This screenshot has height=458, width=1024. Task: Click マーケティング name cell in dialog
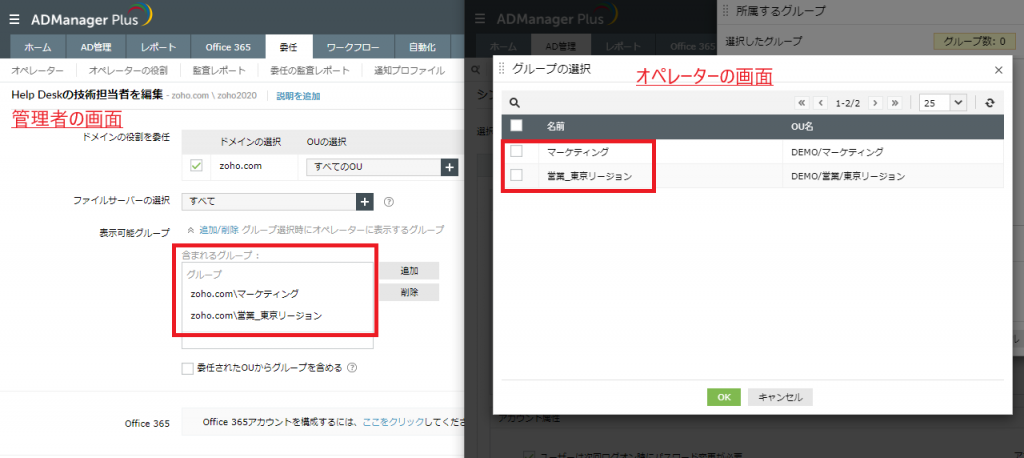(x=578, y=152)
